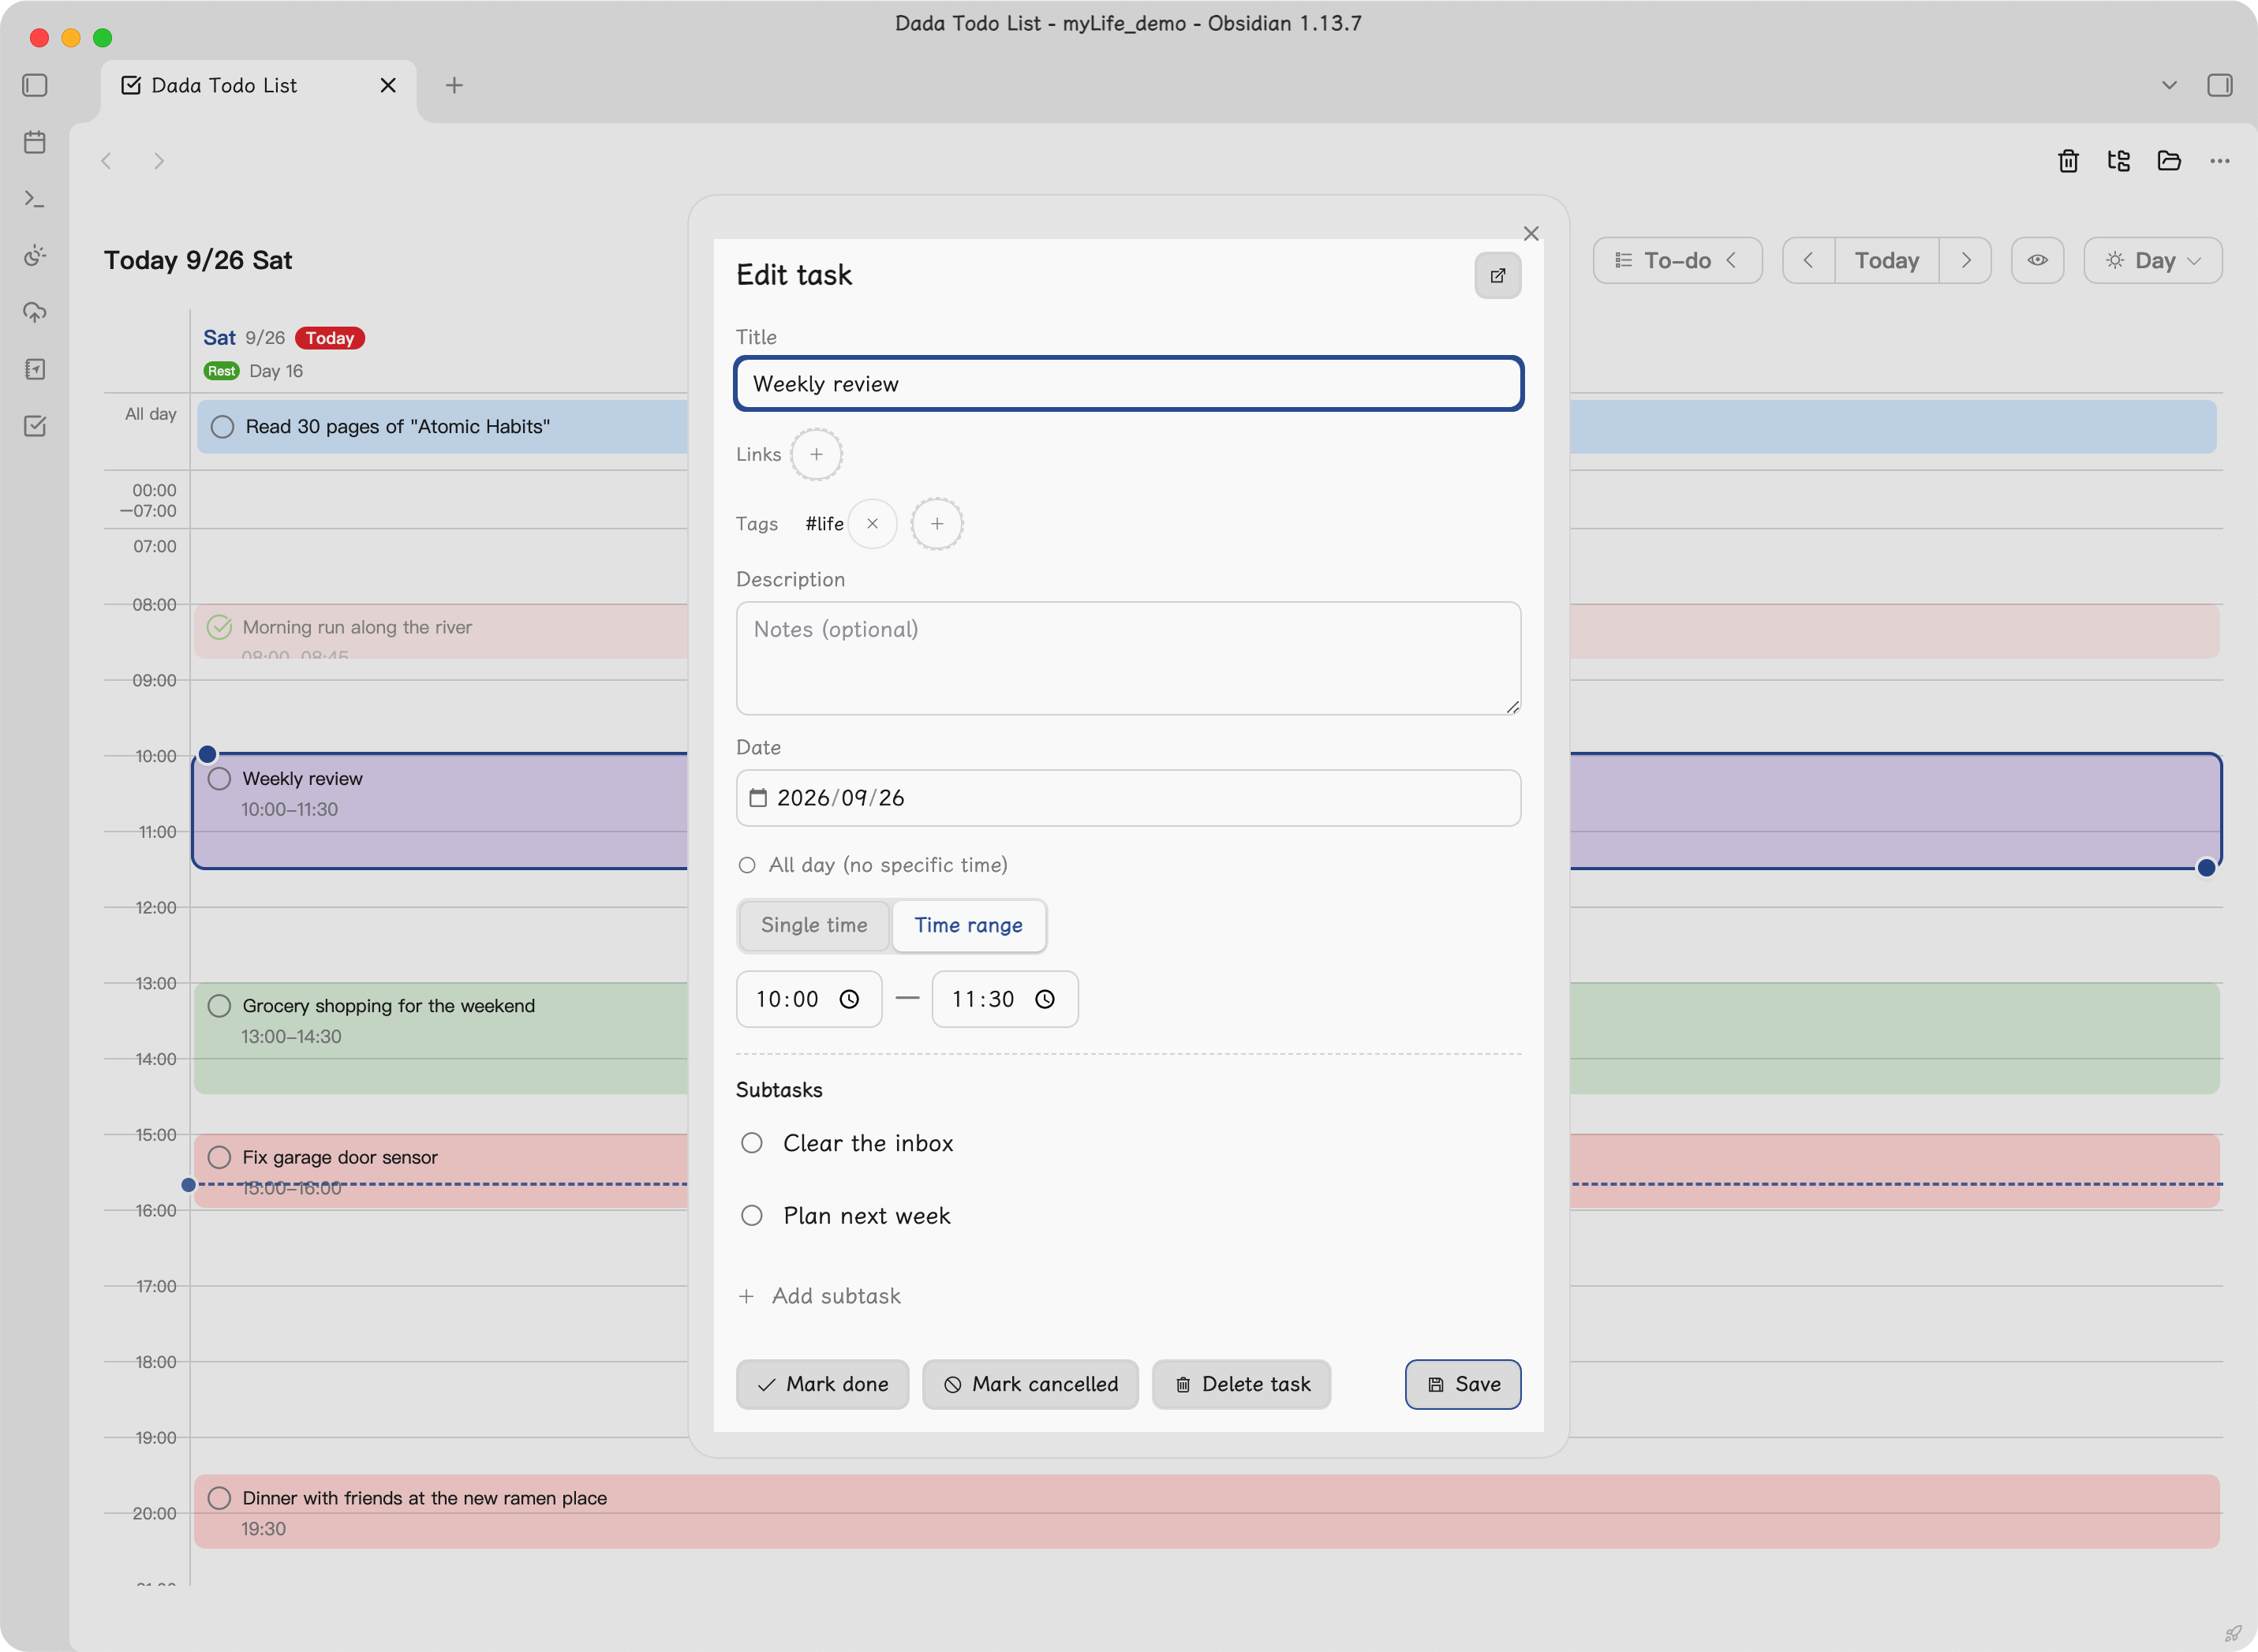The image size is (2258, 1652).
Task: Open clock picker for 11:30 end time
Action: pos(1045,999)
